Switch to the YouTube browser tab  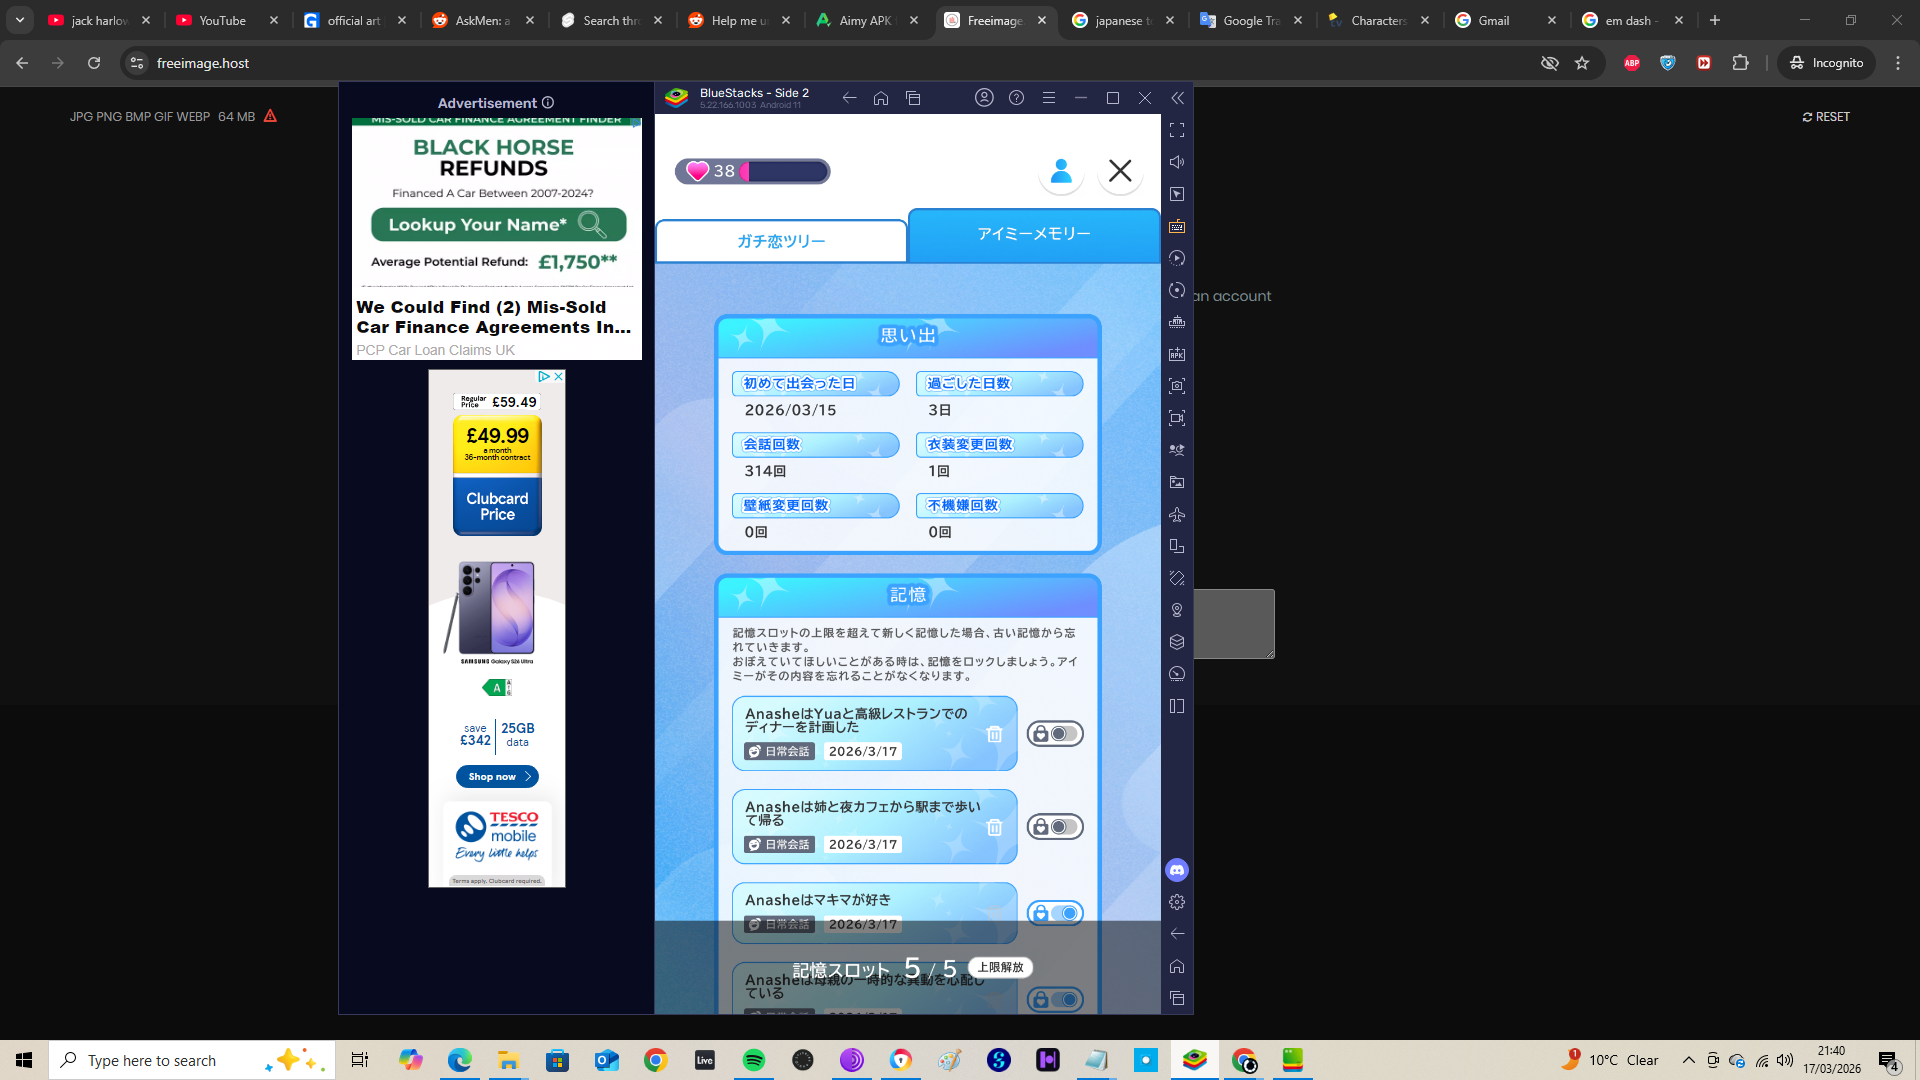(x=227, y=20)
